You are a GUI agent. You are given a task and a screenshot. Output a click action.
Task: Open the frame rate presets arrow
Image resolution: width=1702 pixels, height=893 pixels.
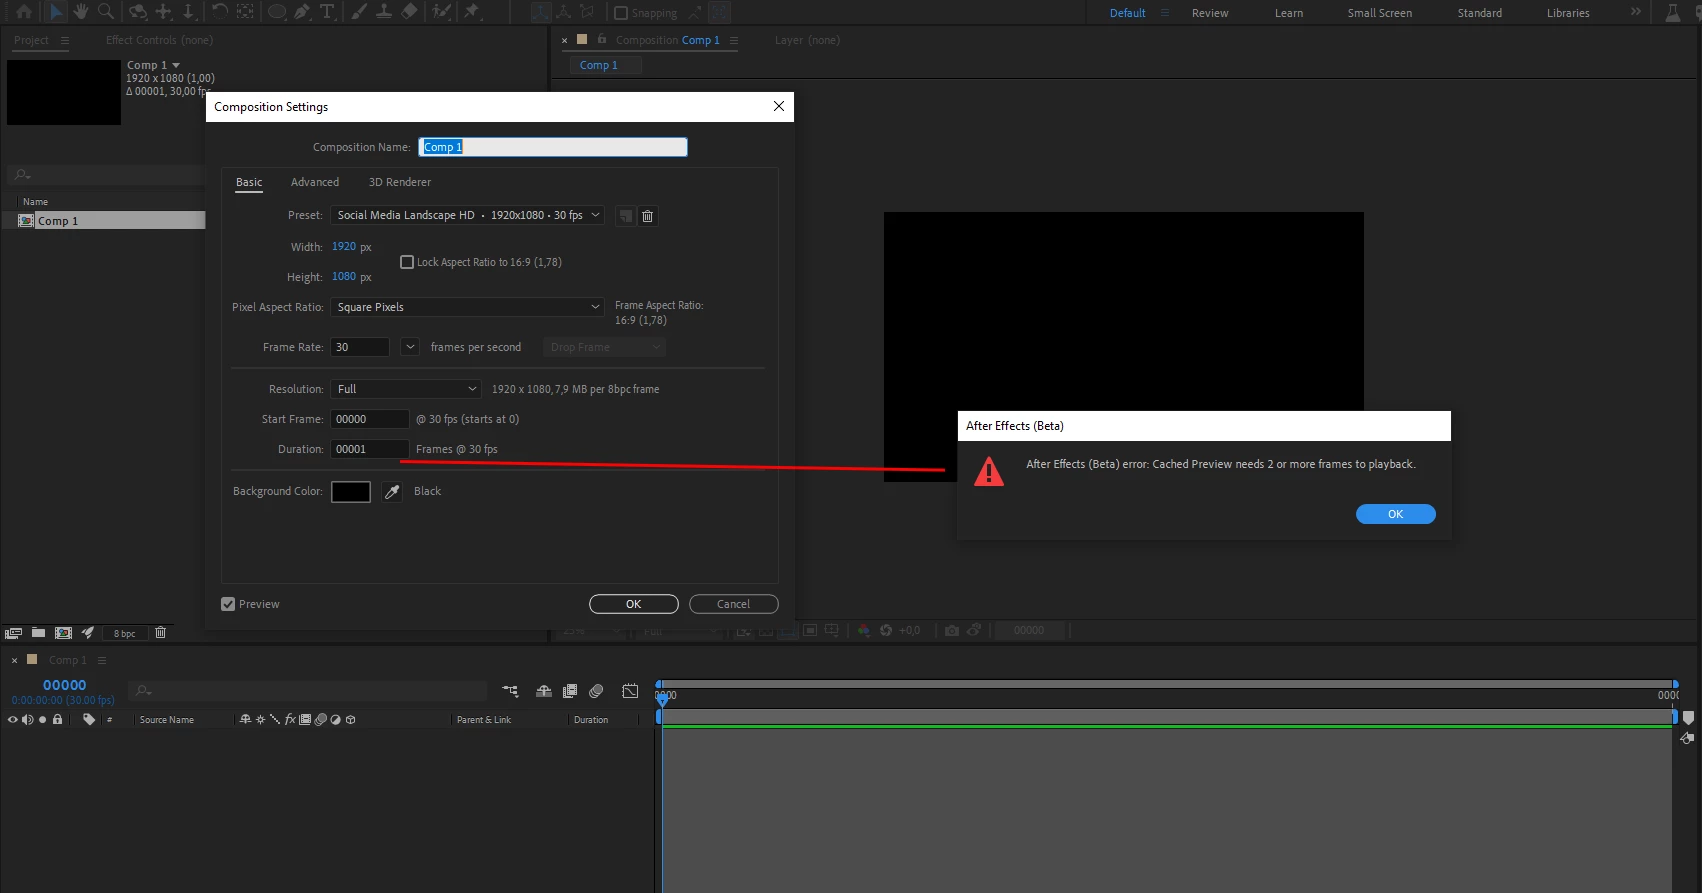pyautogui.click(x=410, y=347)
